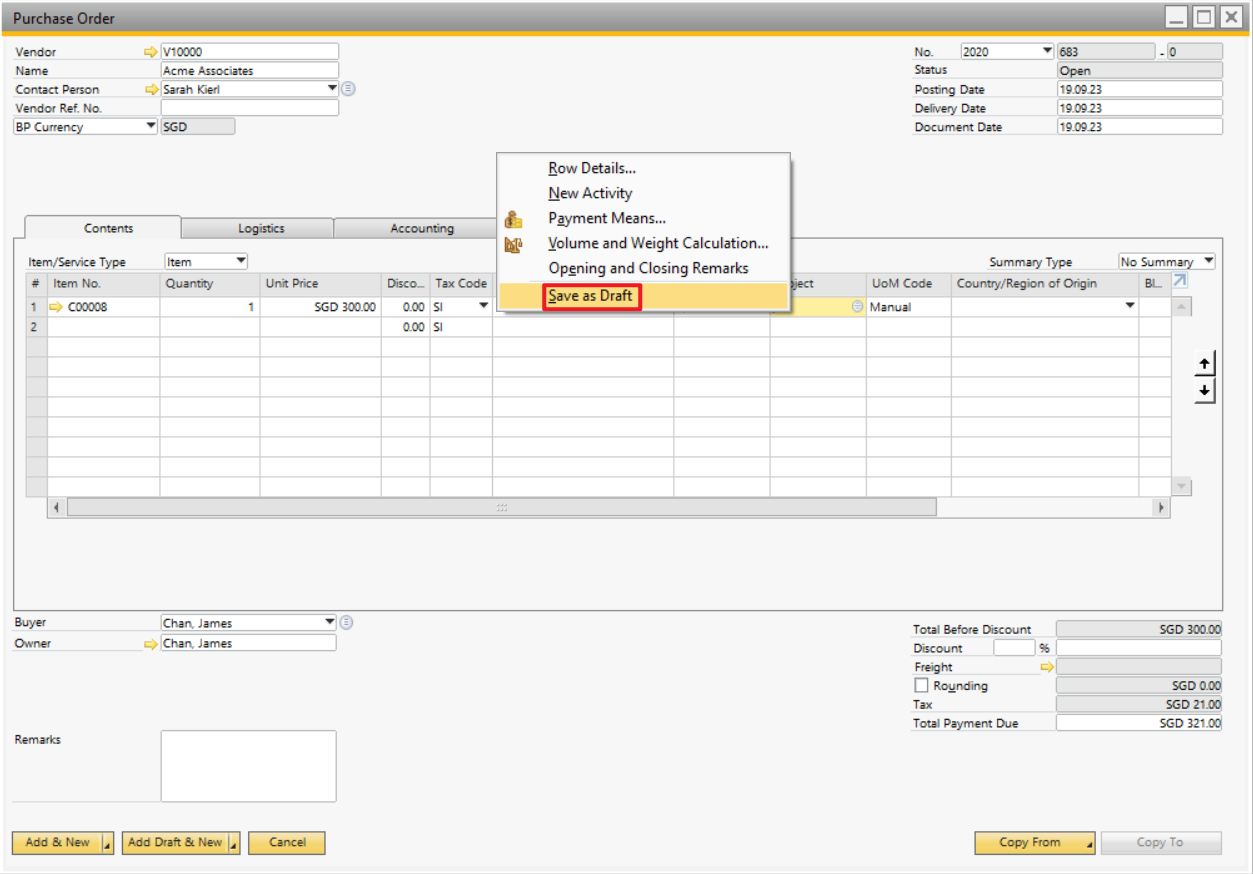This screenshot has width=1253, height=874.
Task: Expand the Item/Service Type dropdown
Action: 241,262
